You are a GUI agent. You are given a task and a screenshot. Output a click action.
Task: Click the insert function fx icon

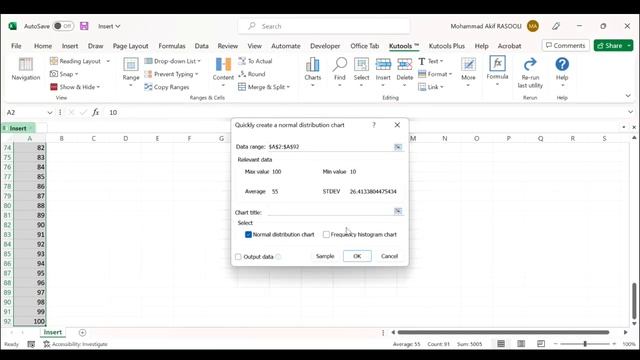(x=95, y=112)
